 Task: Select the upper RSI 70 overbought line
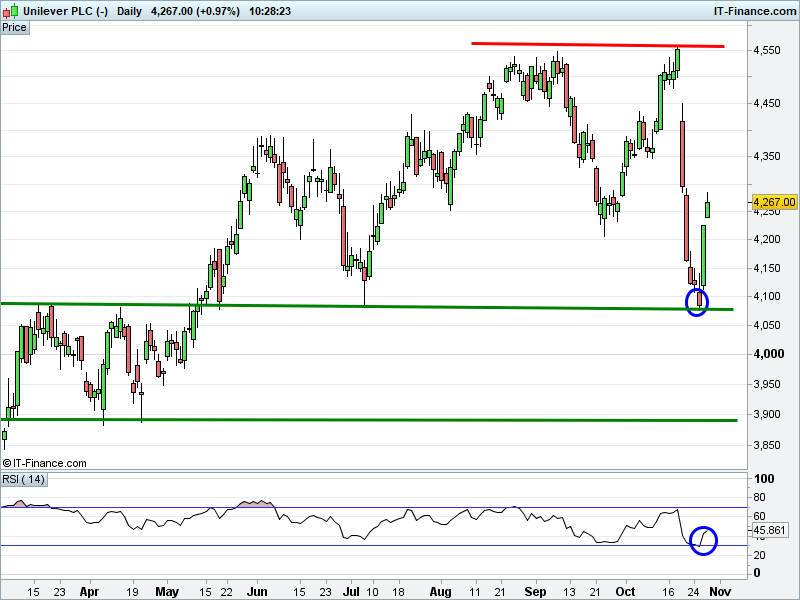374,507
